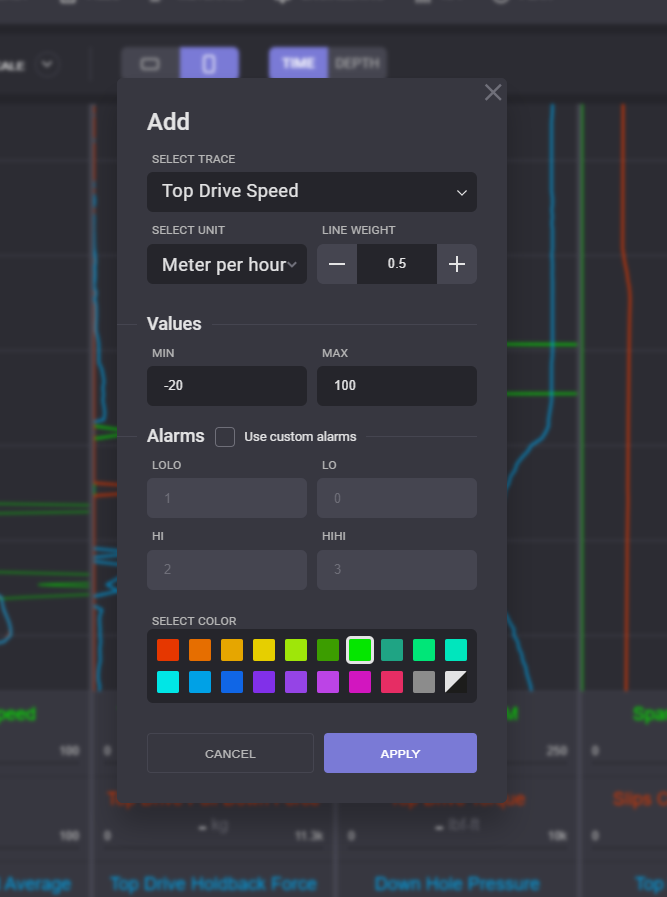Image resolution: width=667 pixels, height=897 pixels.
Task: Select the vertical layout toggle icon
Action: coord(209,63)
